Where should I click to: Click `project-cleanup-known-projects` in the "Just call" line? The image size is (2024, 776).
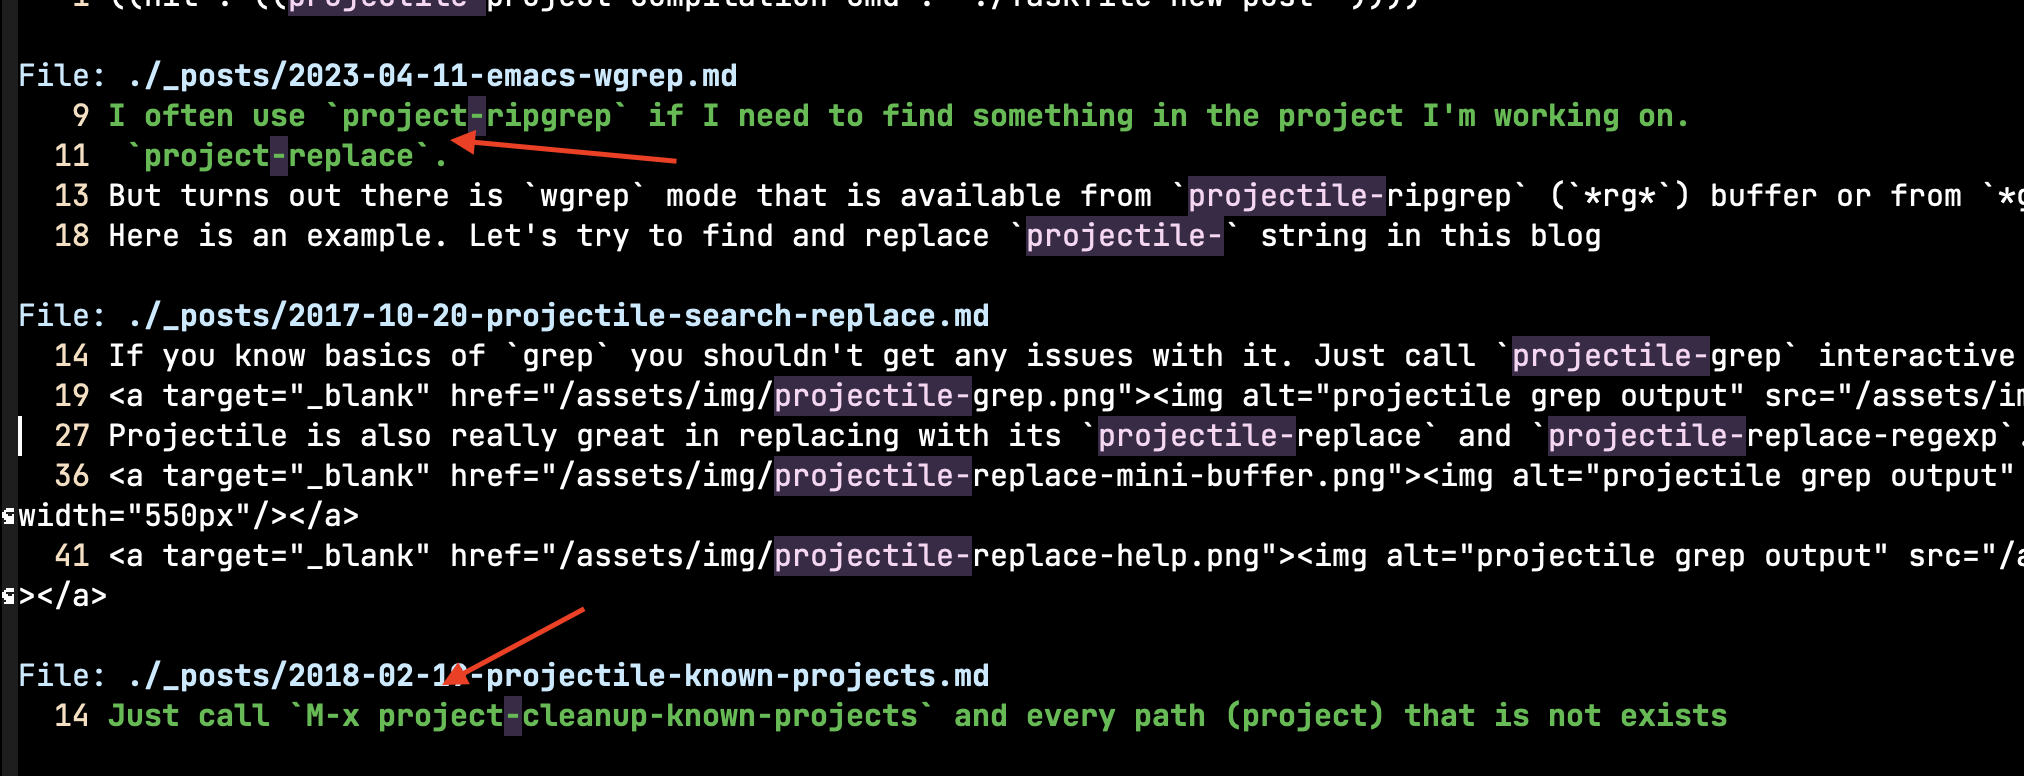point(648,716)
